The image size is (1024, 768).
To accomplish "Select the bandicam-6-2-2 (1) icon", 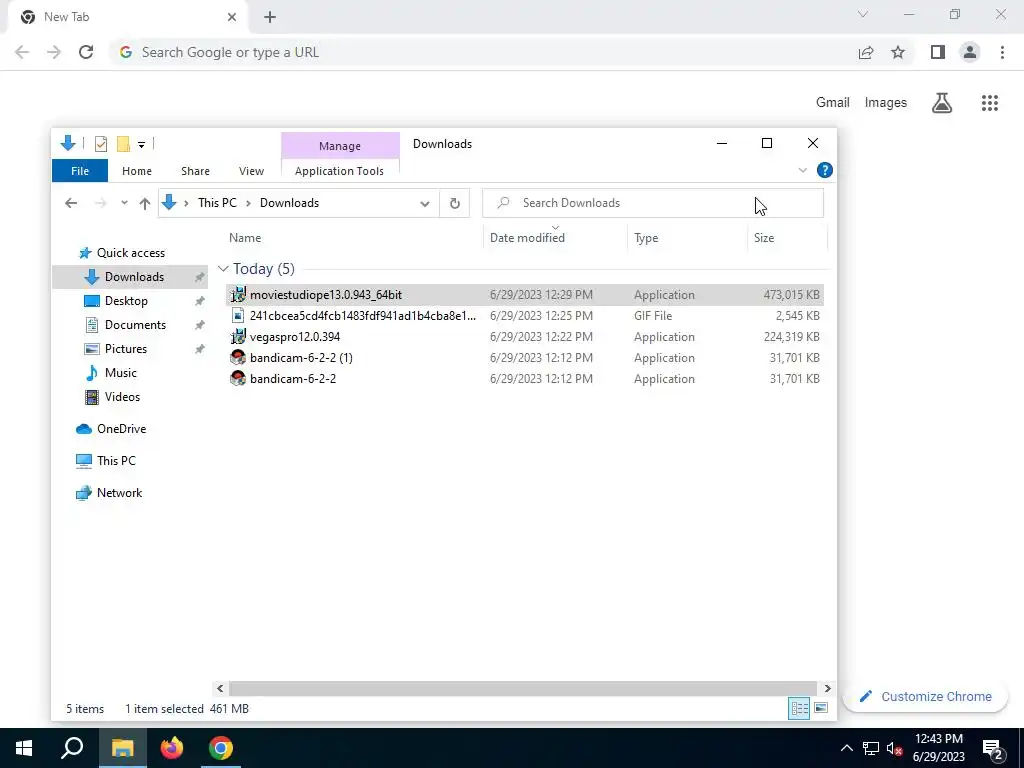I will pyautogui.click(x=238, y=357).
